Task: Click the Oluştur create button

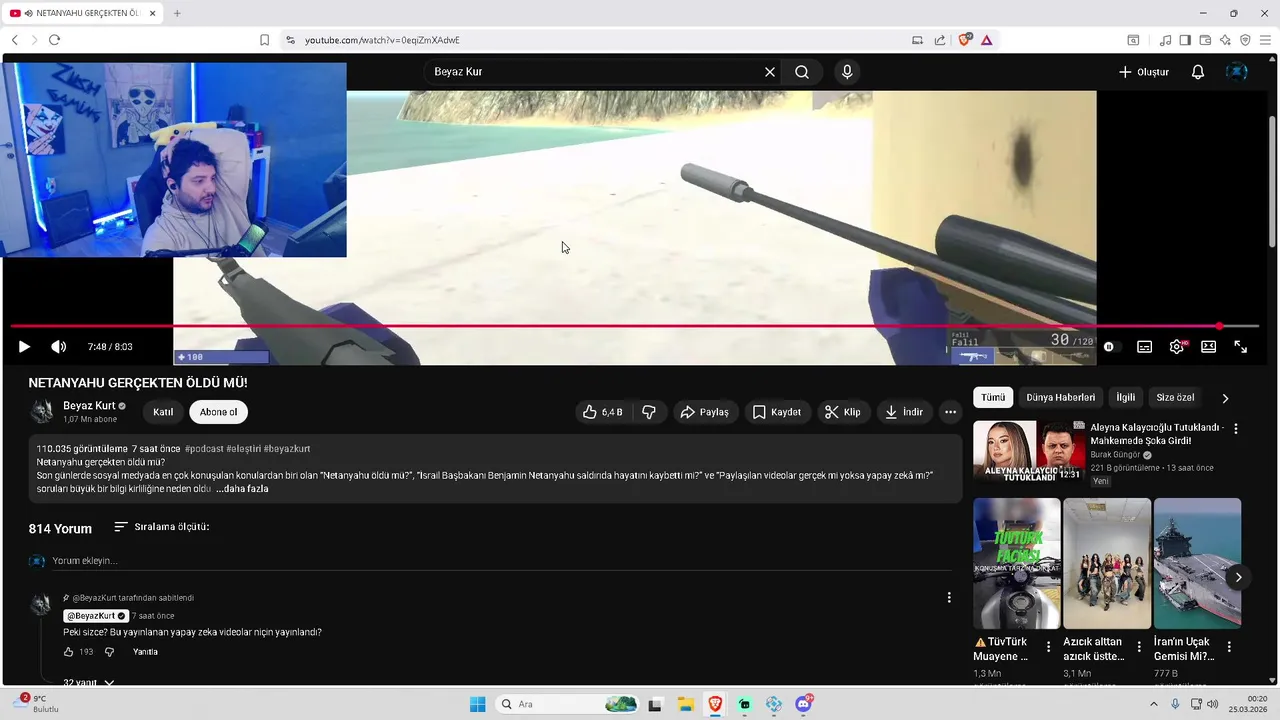Action: (1143, 72)
